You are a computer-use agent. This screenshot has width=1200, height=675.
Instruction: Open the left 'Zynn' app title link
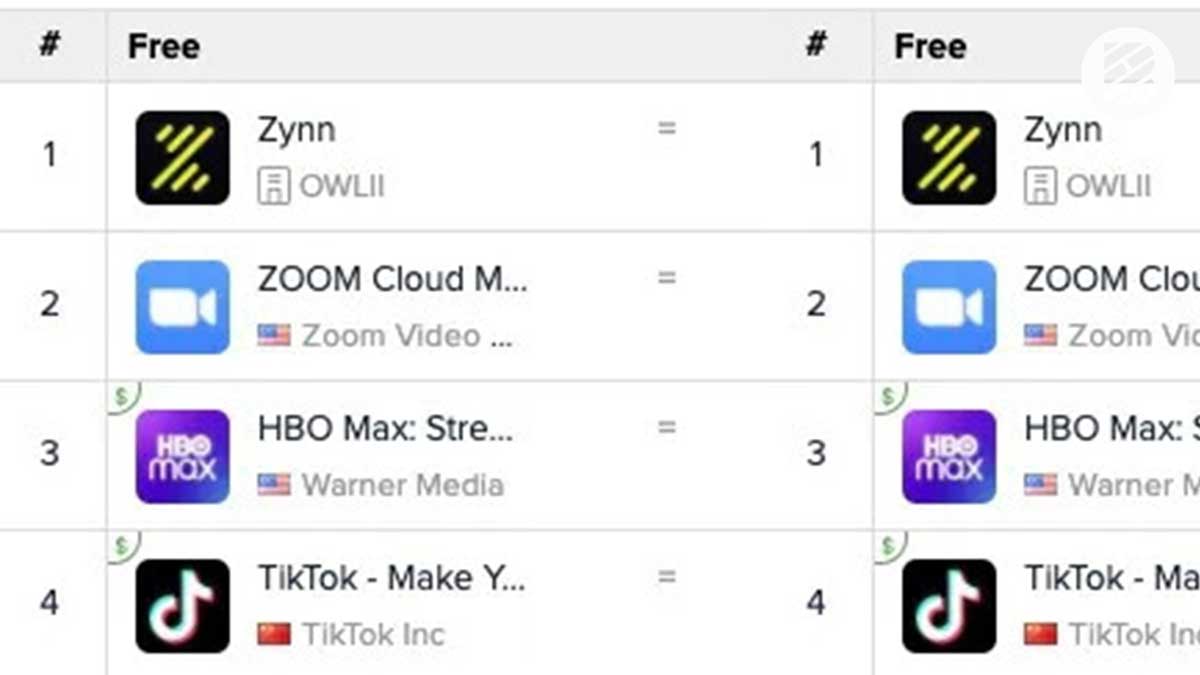296,130
